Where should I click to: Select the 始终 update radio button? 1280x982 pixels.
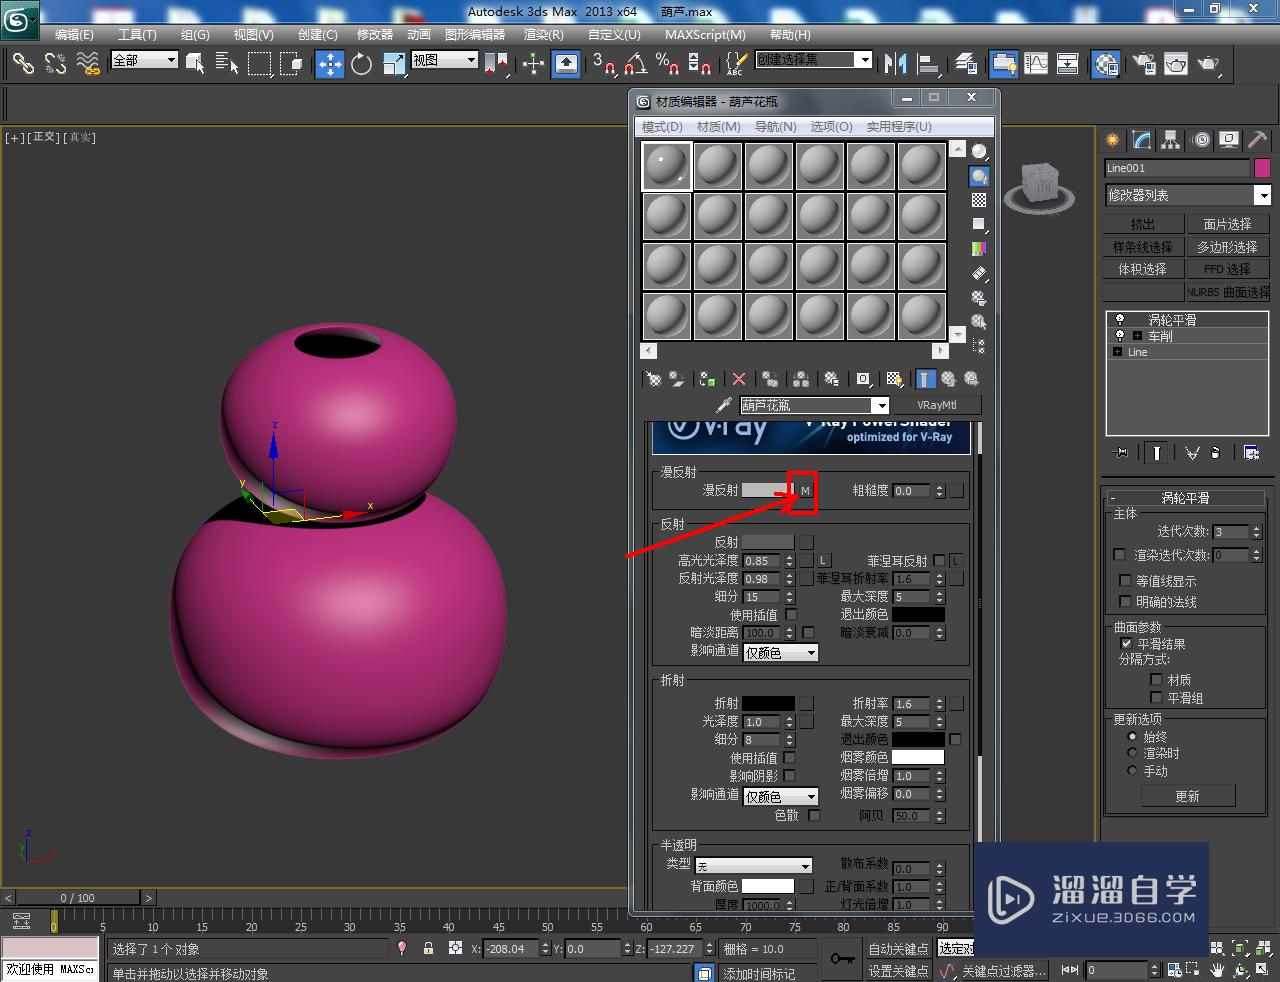tap(1132, 736)
